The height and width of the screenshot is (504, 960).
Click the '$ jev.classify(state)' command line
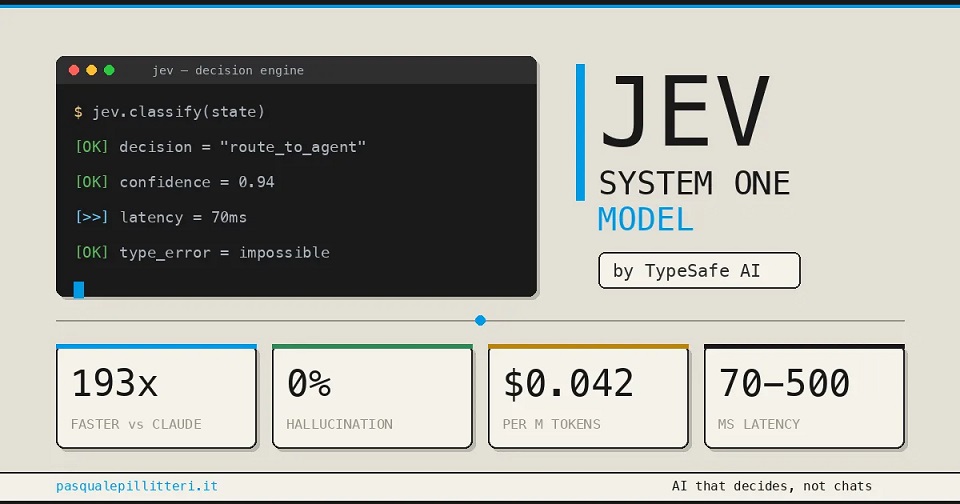[170, 112]
